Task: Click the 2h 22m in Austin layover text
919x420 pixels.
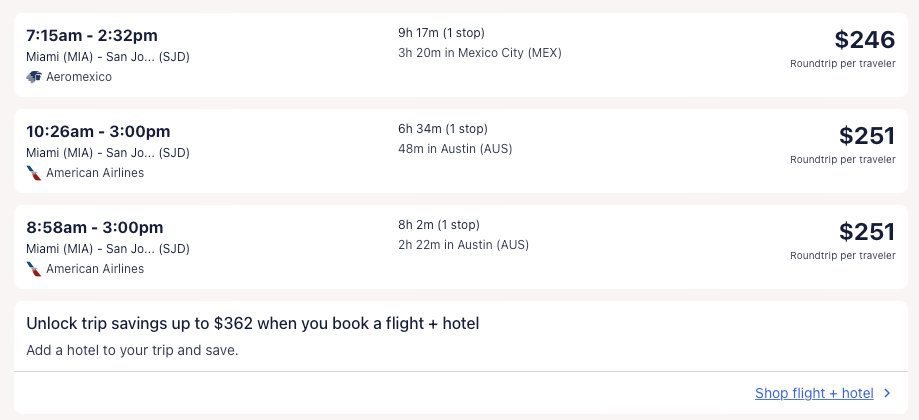Action: pyautogui.click(x=463, y=245)
